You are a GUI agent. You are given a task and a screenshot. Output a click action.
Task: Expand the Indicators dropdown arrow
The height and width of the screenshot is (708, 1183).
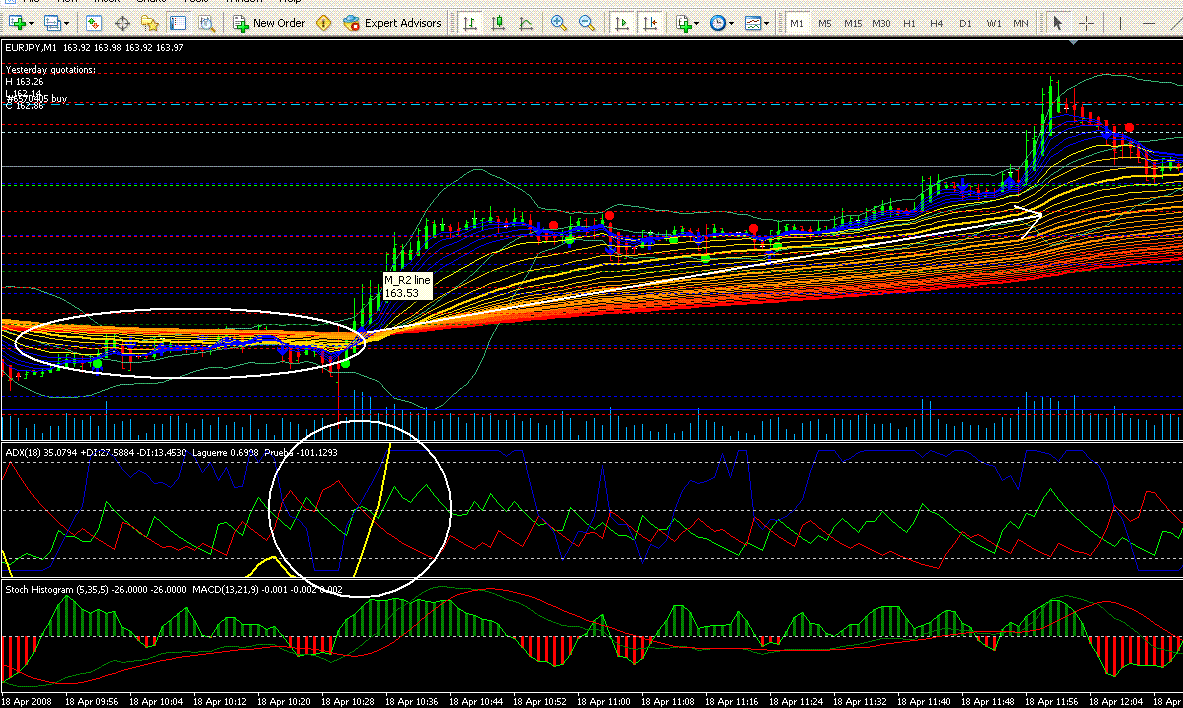click(696, 23)
